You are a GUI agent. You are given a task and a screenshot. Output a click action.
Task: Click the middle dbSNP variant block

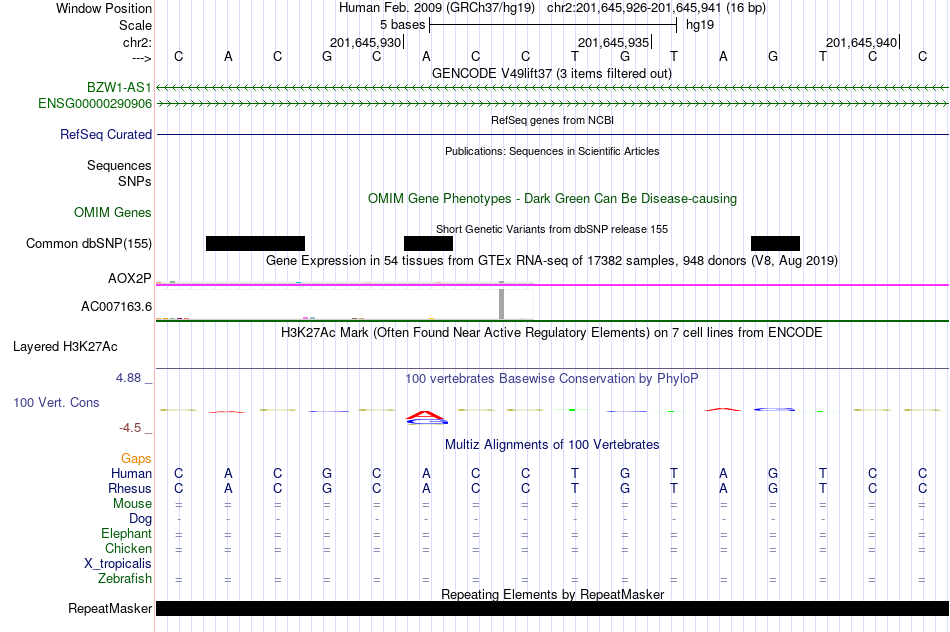[x=428, y=244]
